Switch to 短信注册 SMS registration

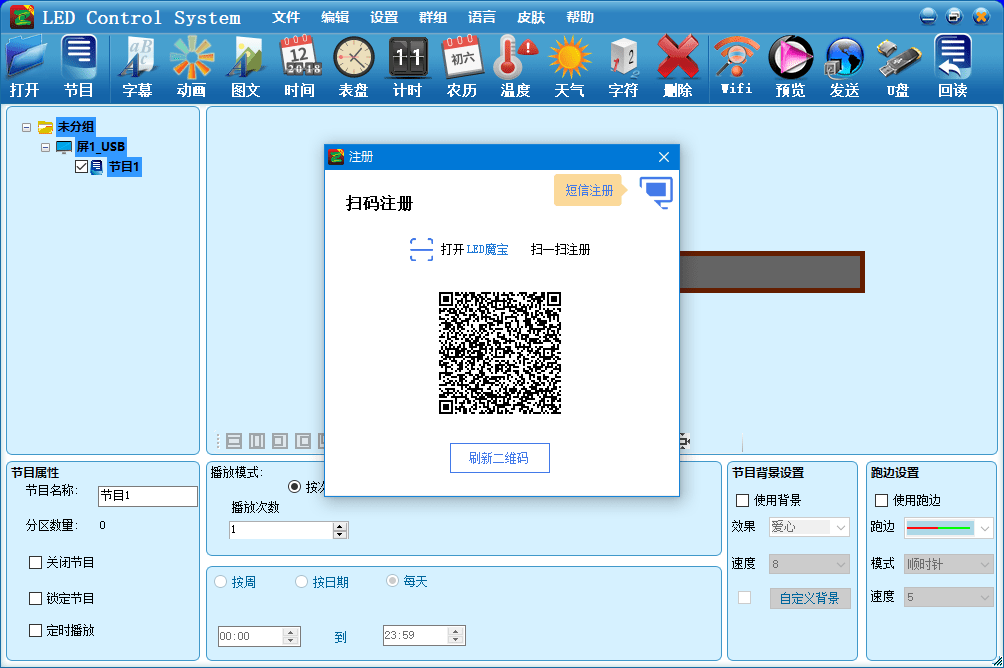(589, 190)
